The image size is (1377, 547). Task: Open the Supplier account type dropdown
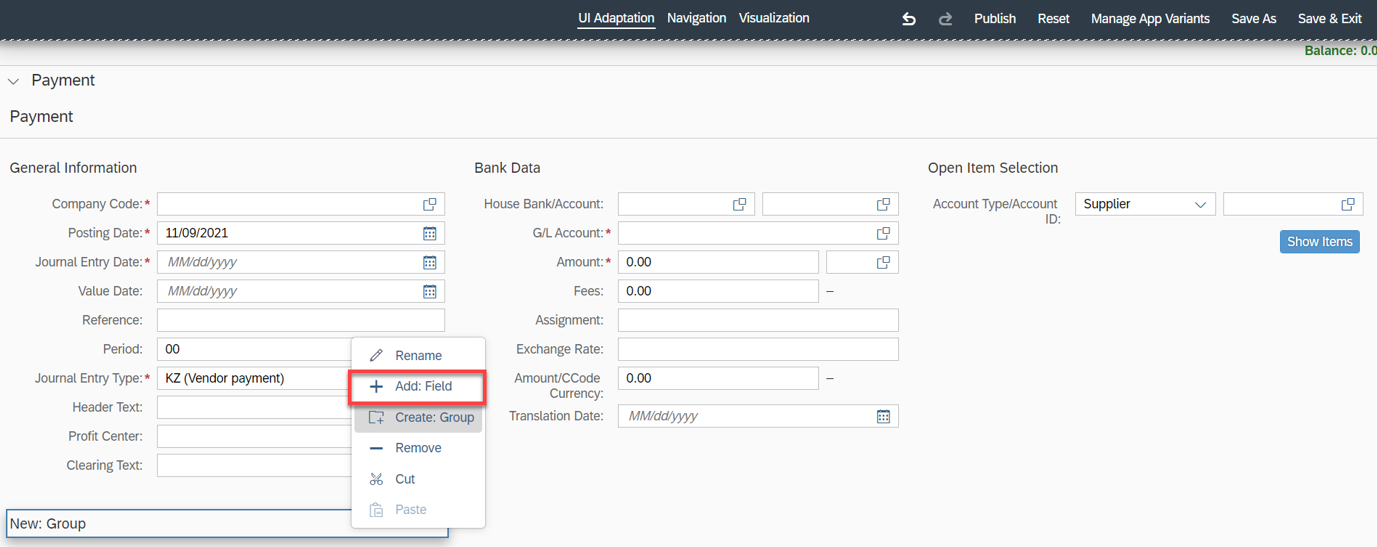(x=1145, y=204)
